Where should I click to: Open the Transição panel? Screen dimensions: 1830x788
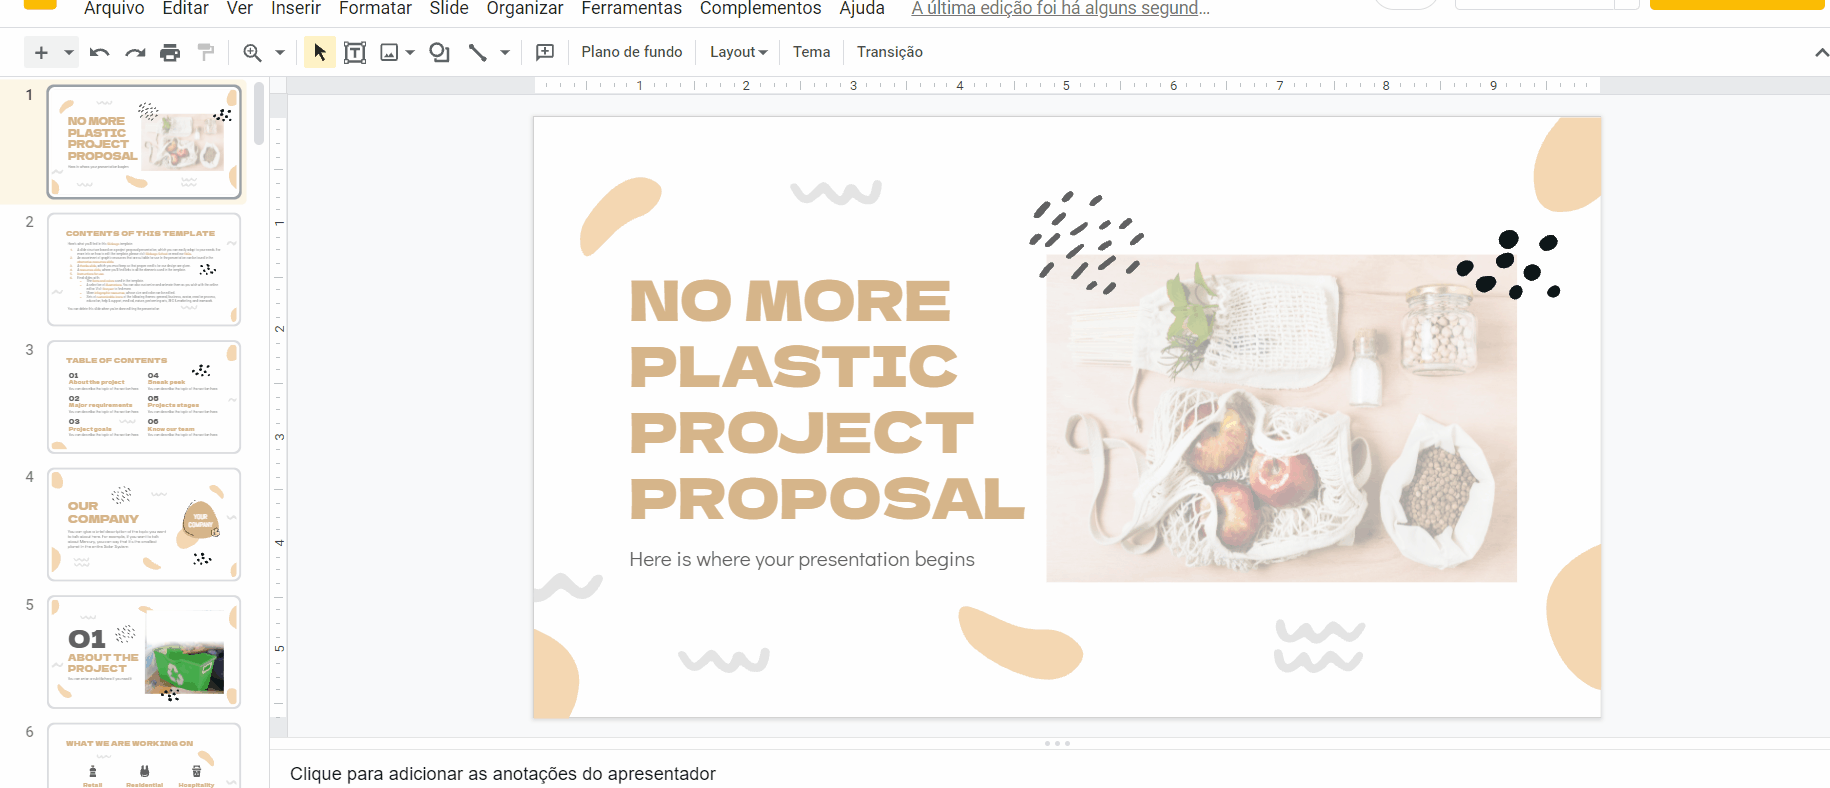[890, 52]
